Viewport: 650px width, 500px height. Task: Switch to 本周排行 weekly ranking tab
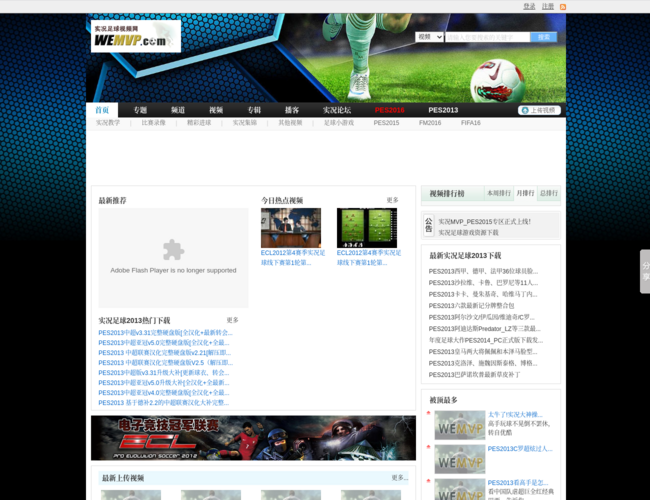pyautogui.click(x=498, y=193)
